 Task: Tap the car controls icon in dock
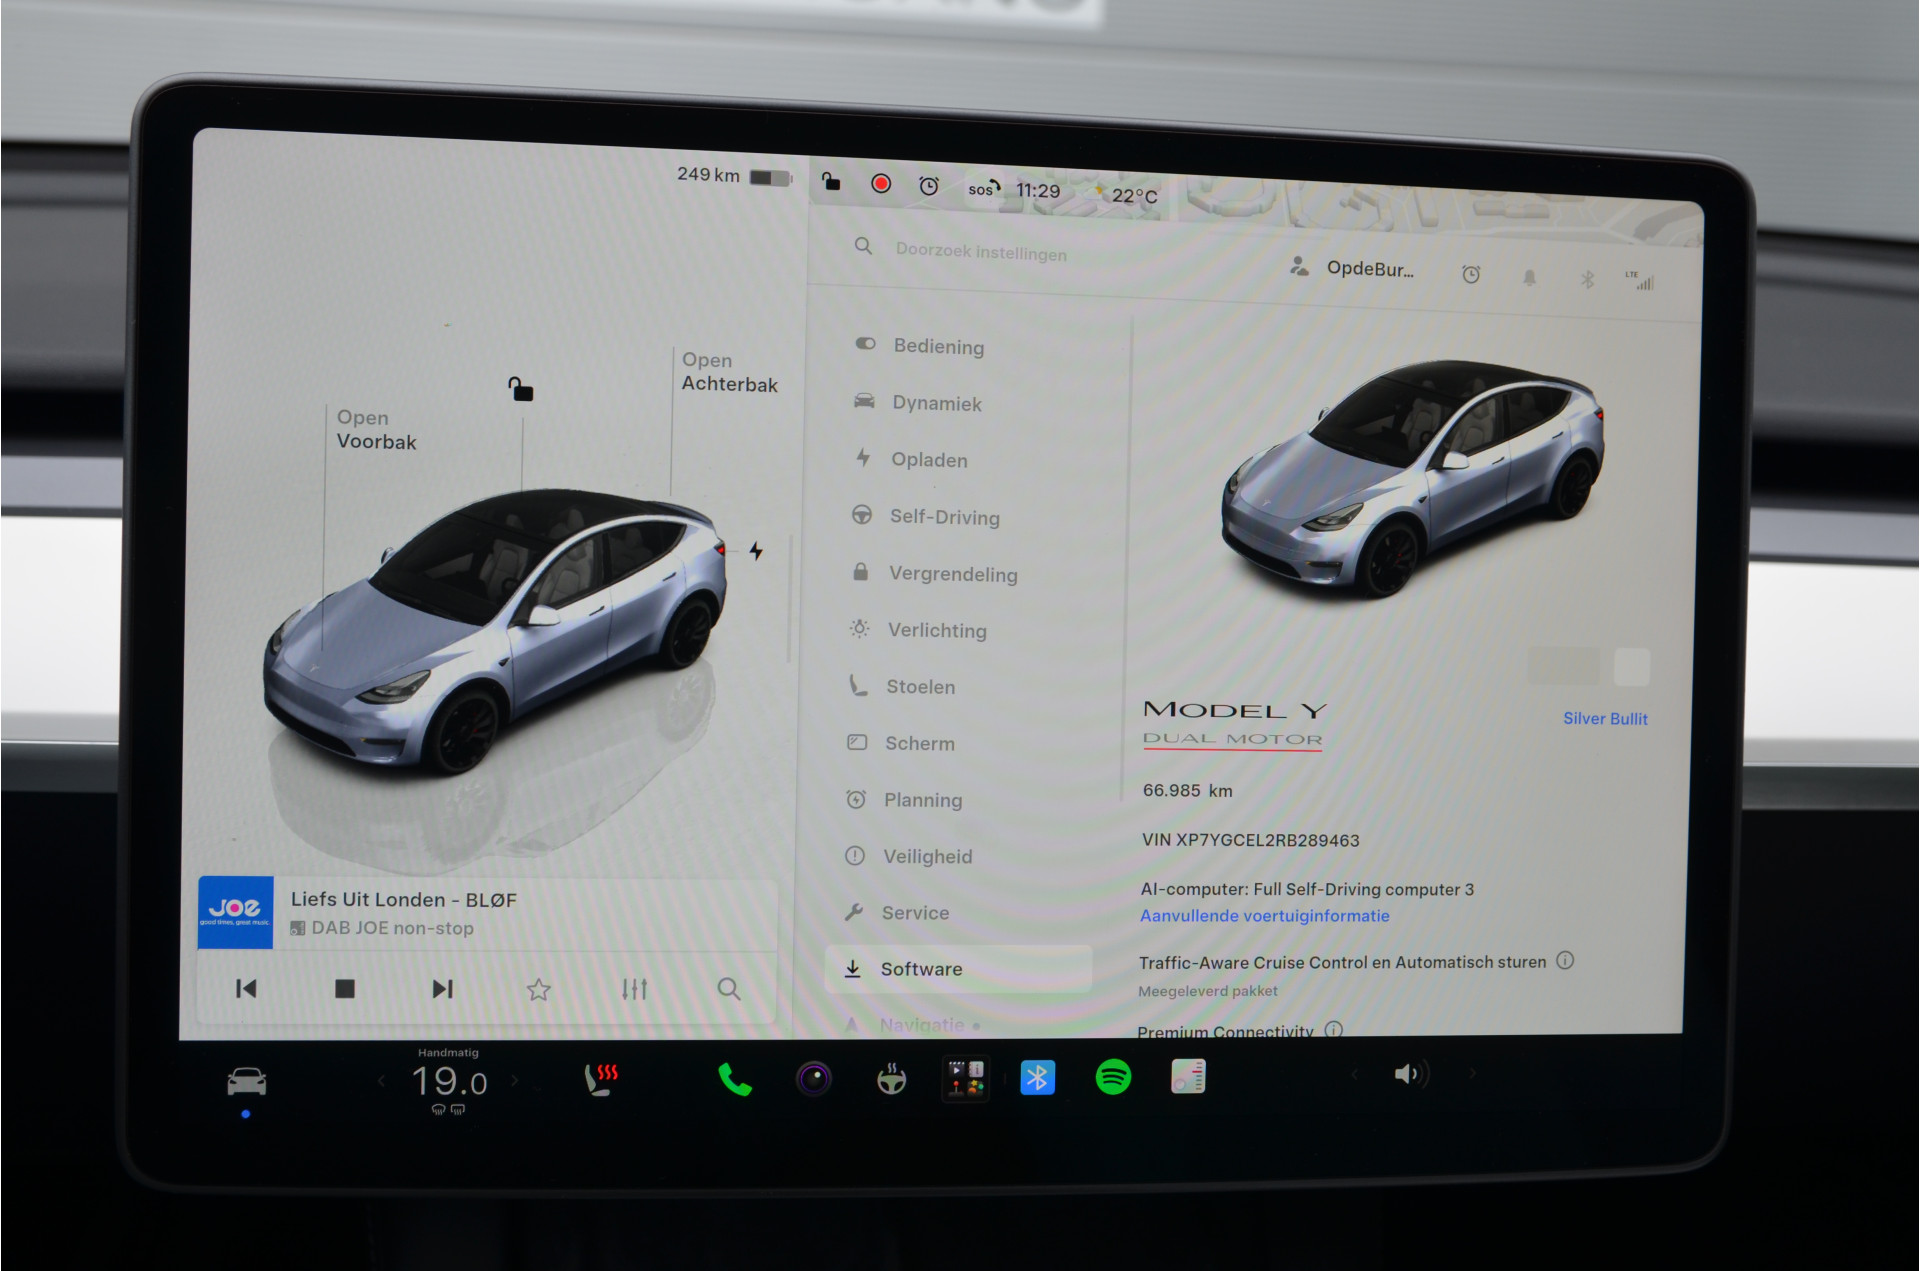pos(246,1081)
